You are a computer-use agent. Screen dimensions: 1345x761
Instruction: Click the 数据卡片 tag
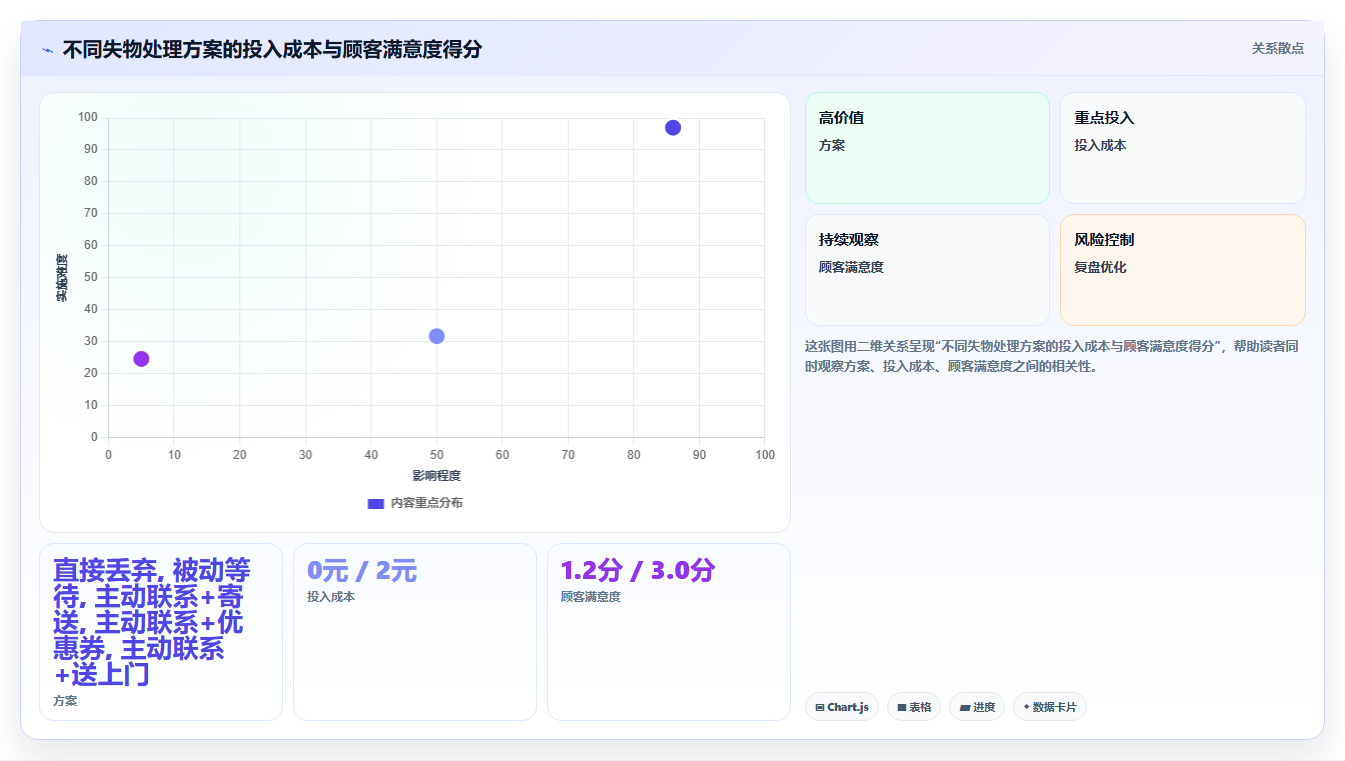coord(1050,707)
